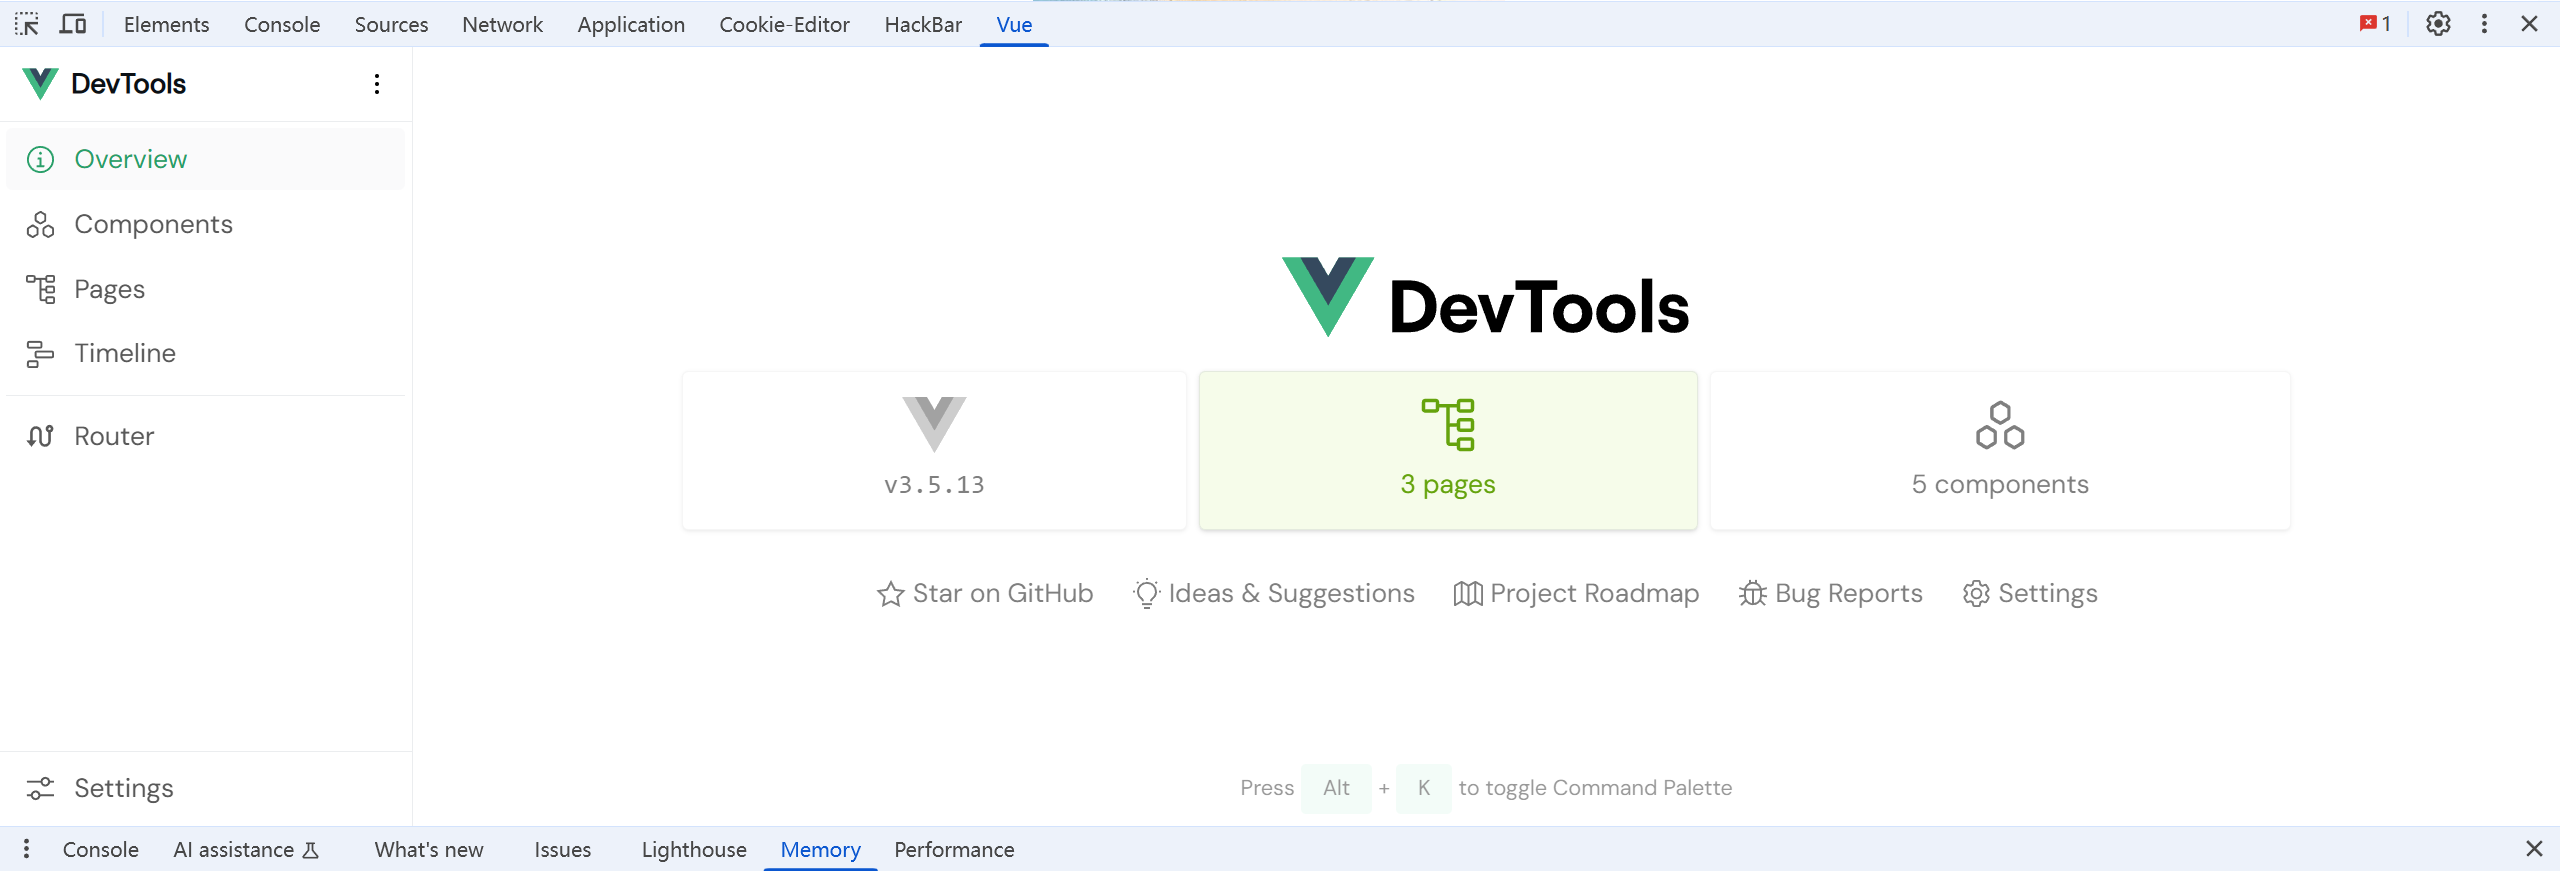Click the Alt key hint

point(1336,788)
